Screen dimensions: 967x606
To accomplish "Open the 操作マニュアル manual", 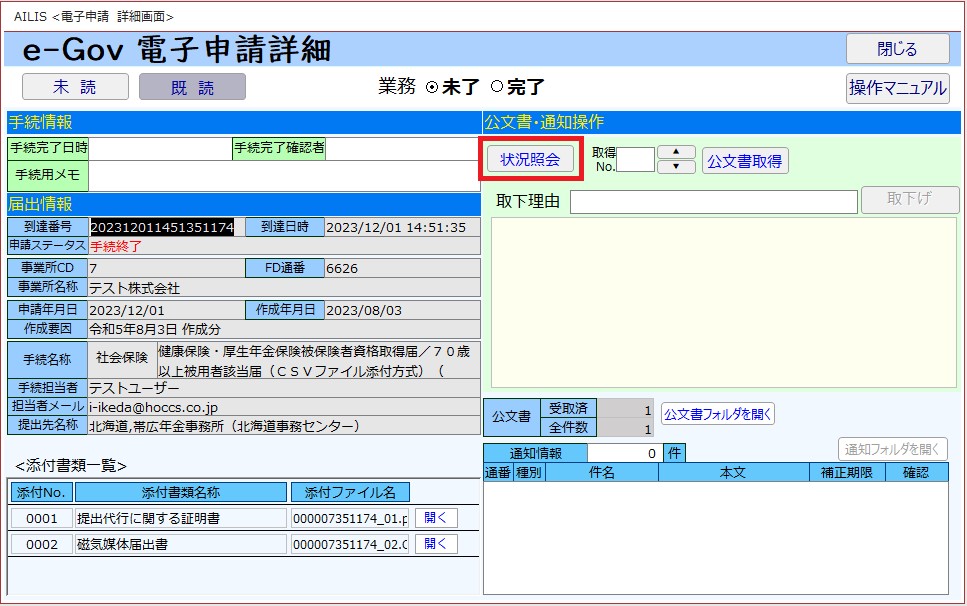I will tap(897, 88).
